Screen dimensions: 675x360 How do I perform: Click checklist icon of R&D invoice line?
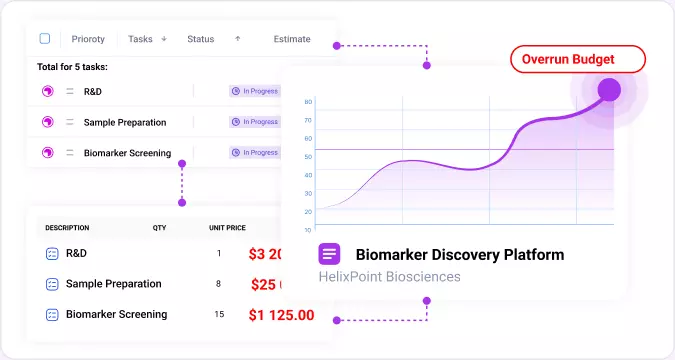click(x=52, y=254)
